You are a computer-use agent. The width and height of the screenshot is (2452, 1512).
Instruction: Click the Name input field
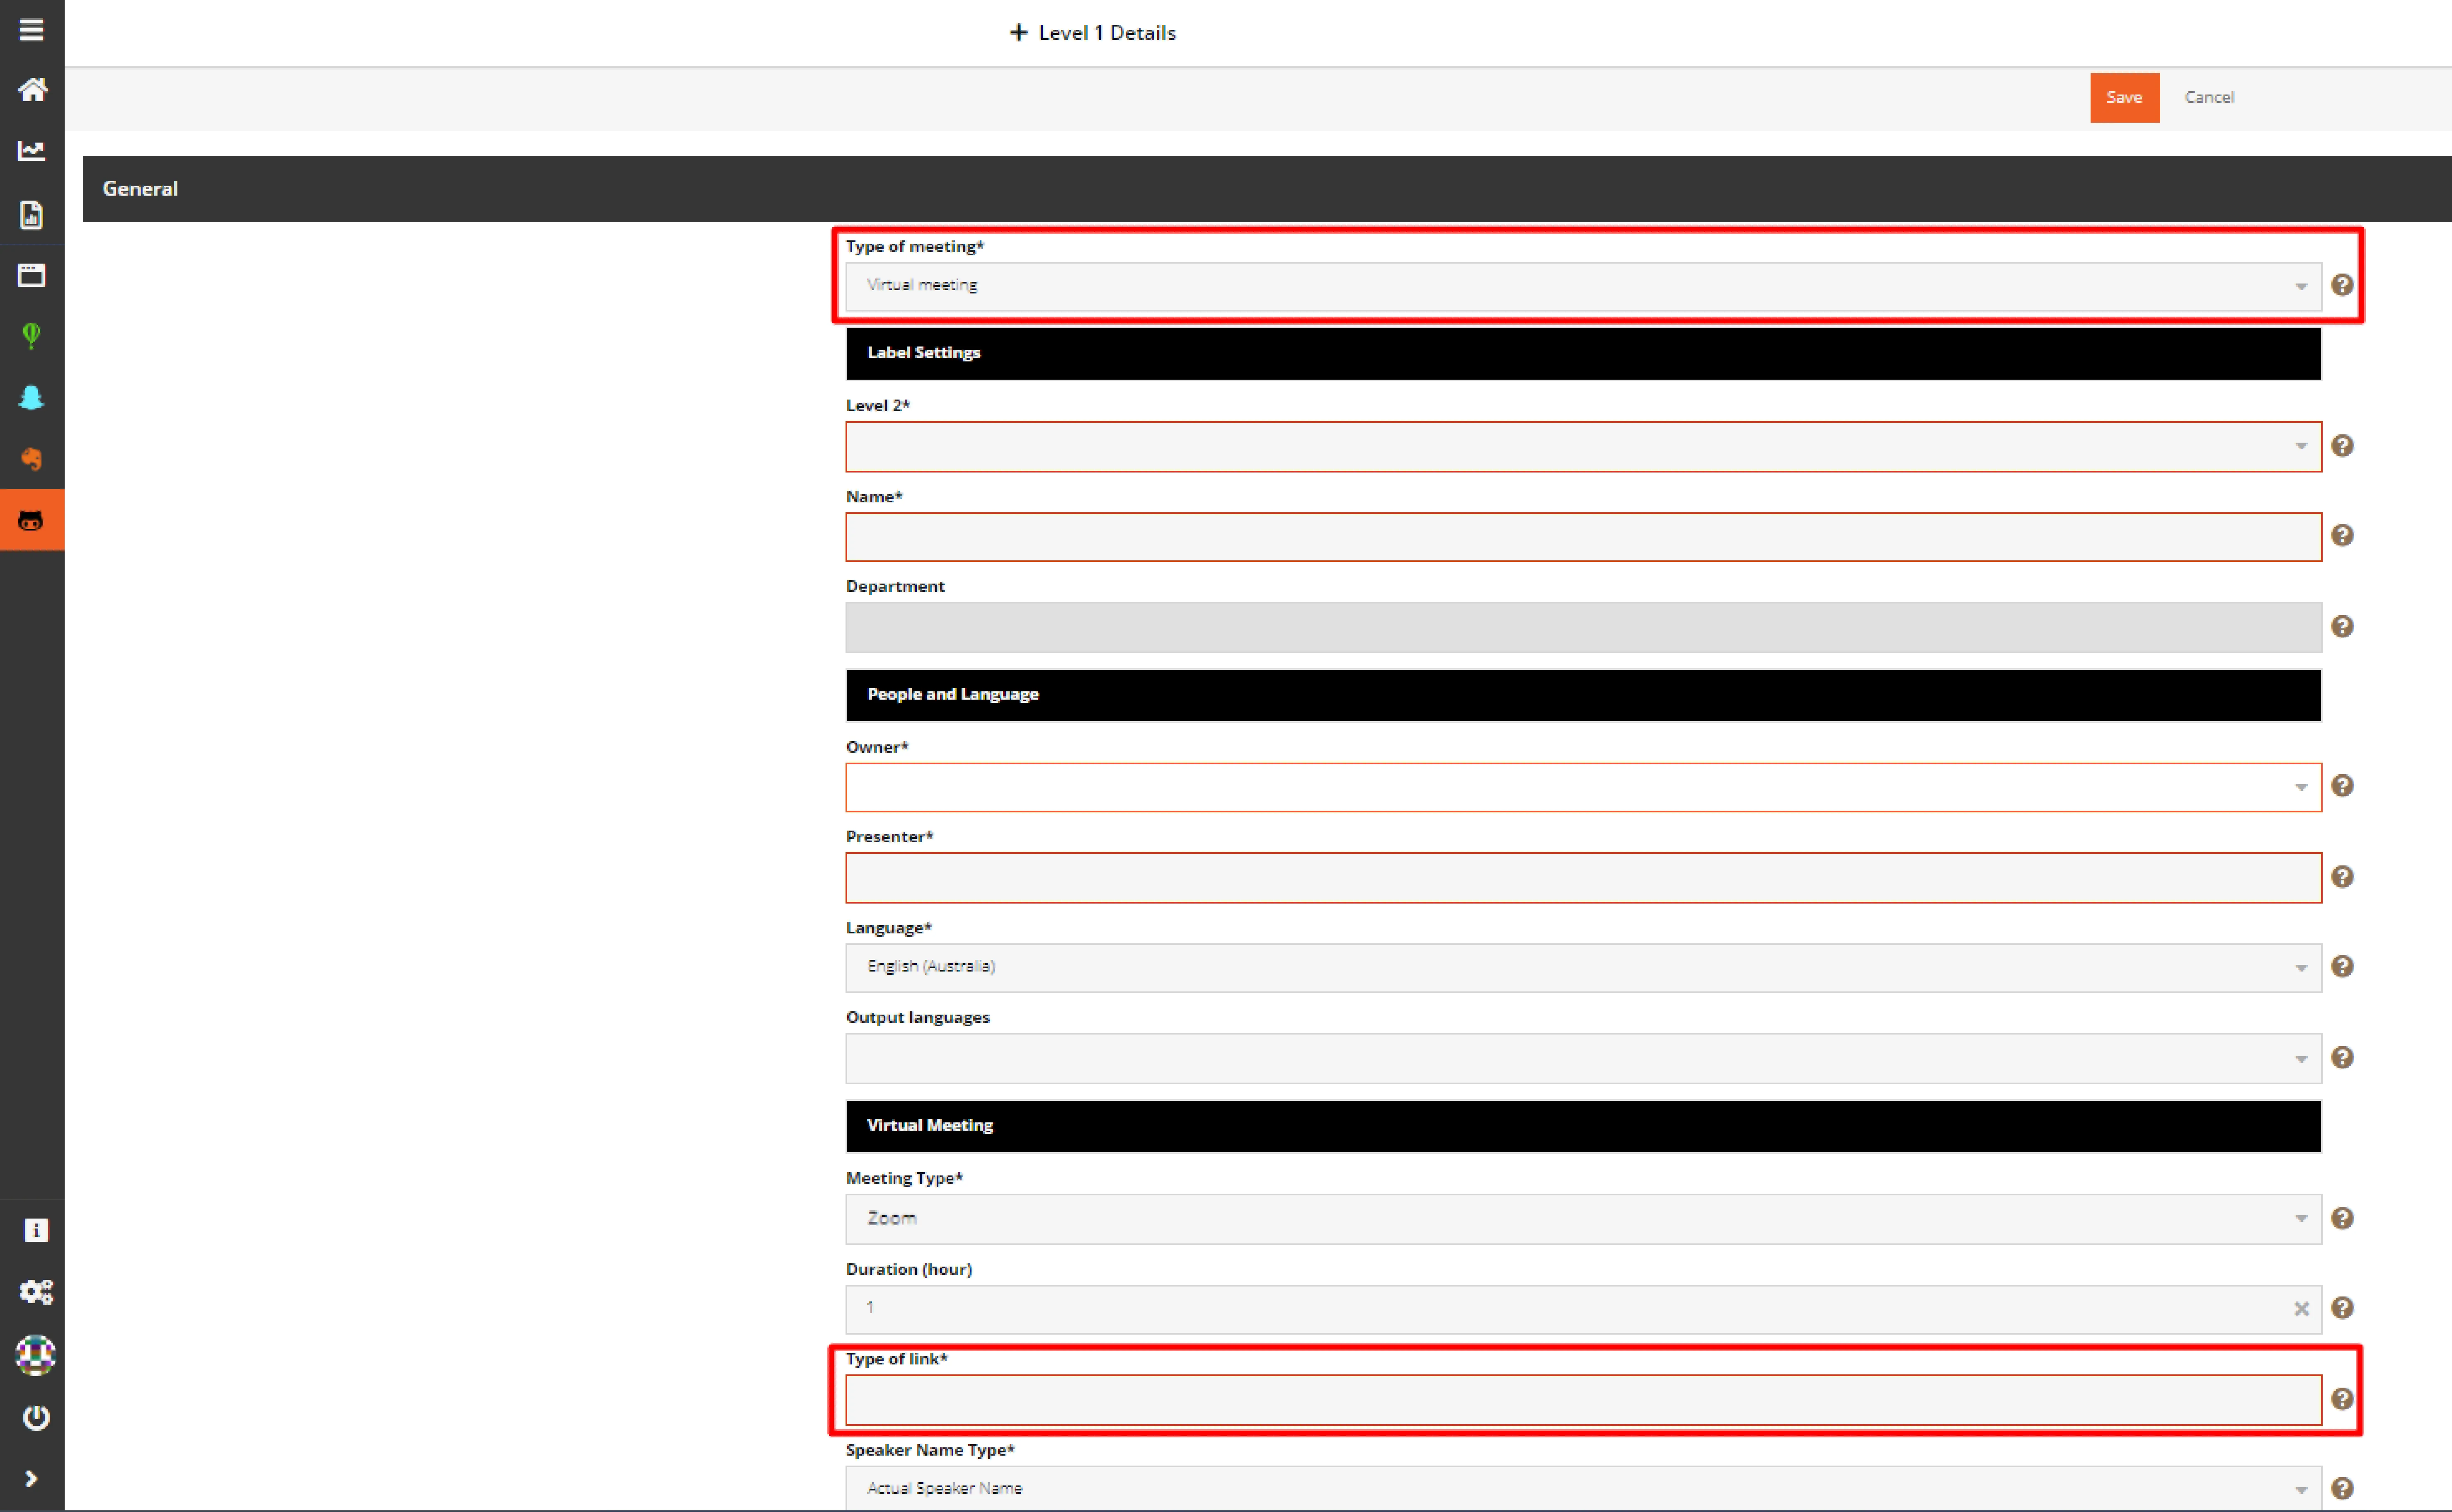point(1582,537)
